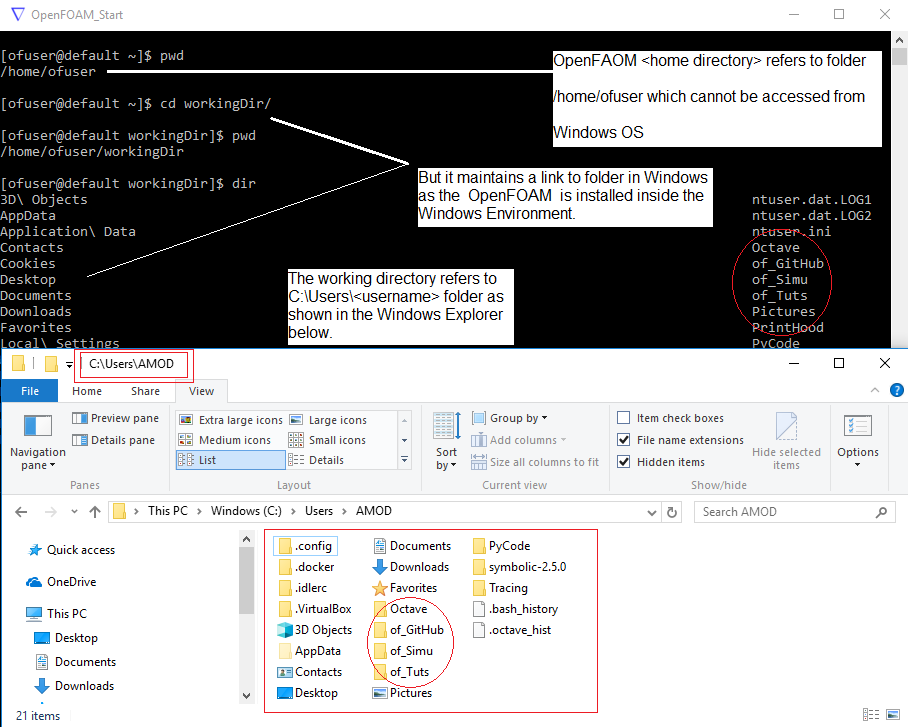Switch to the Share ribbon tab

145,391
